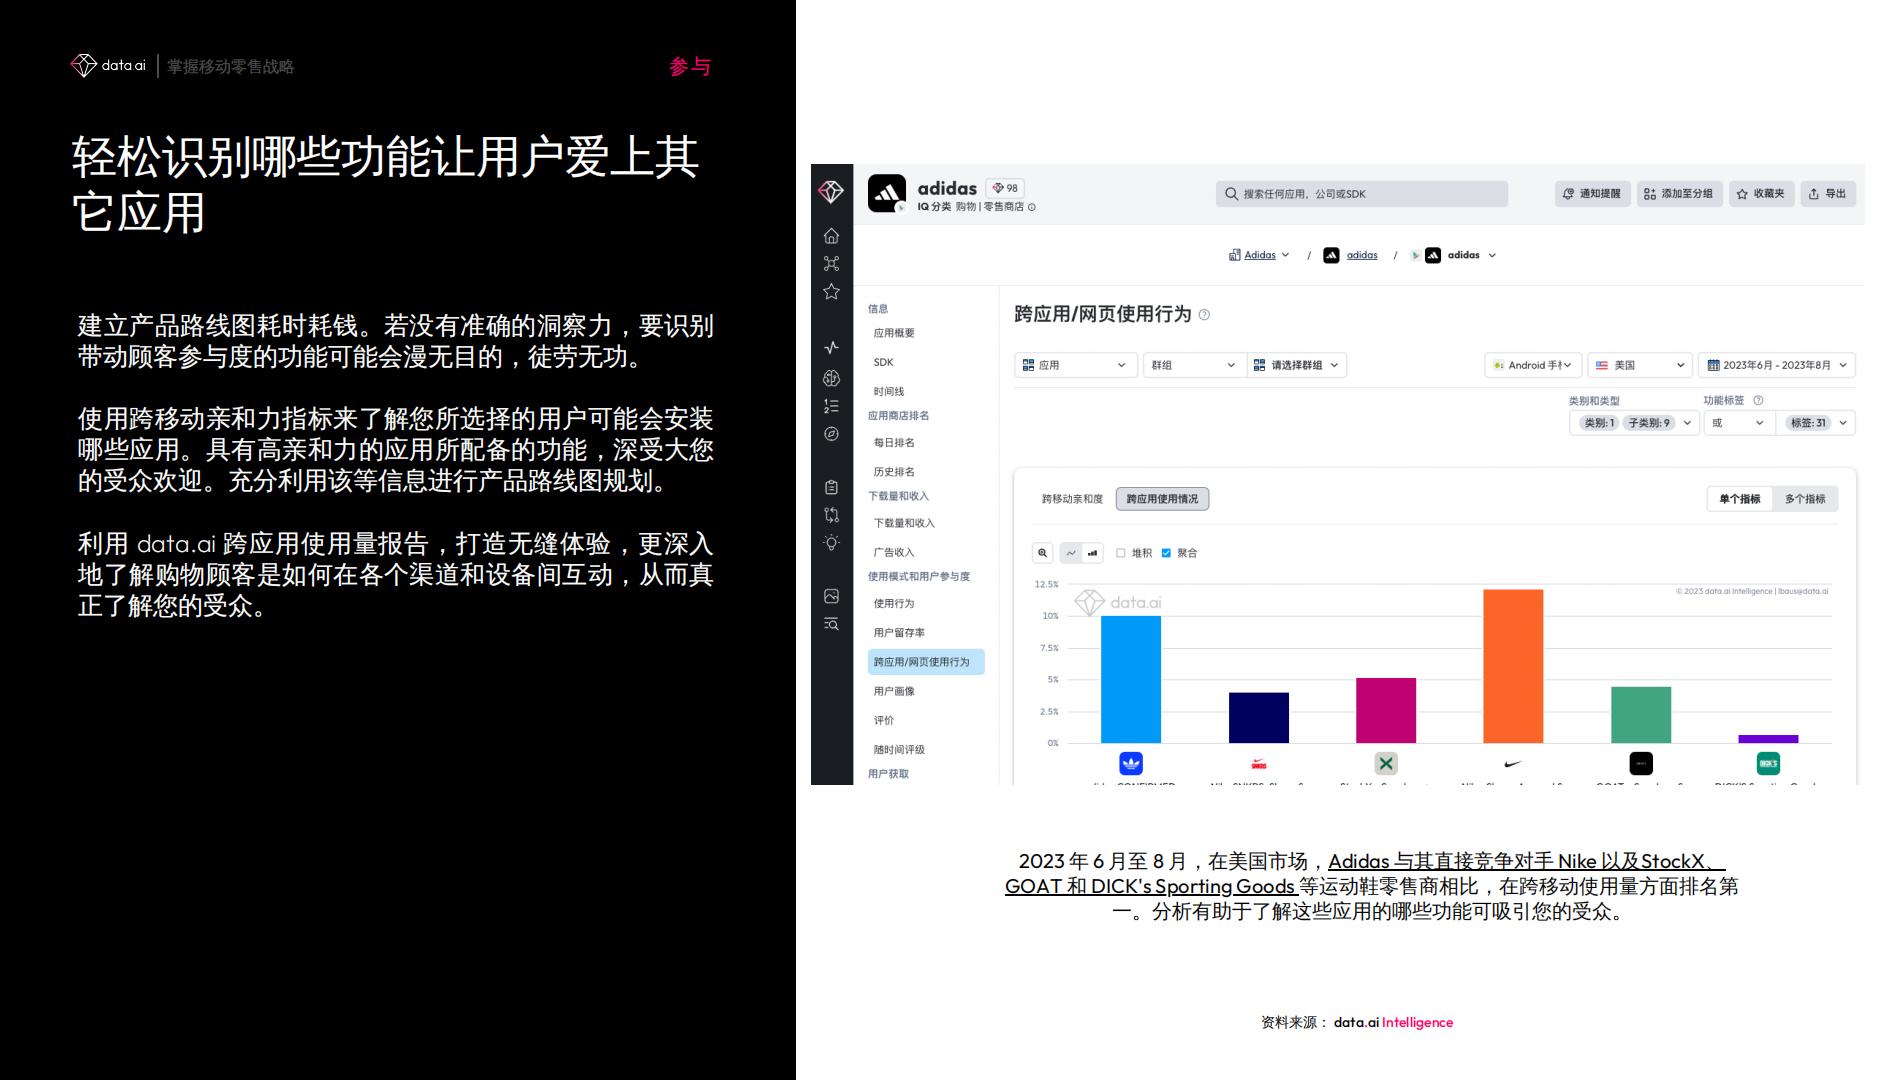Expand the 标签:31 tags dropdown
Screen dimensions: 1884x1080
(x=1816, y=423)
